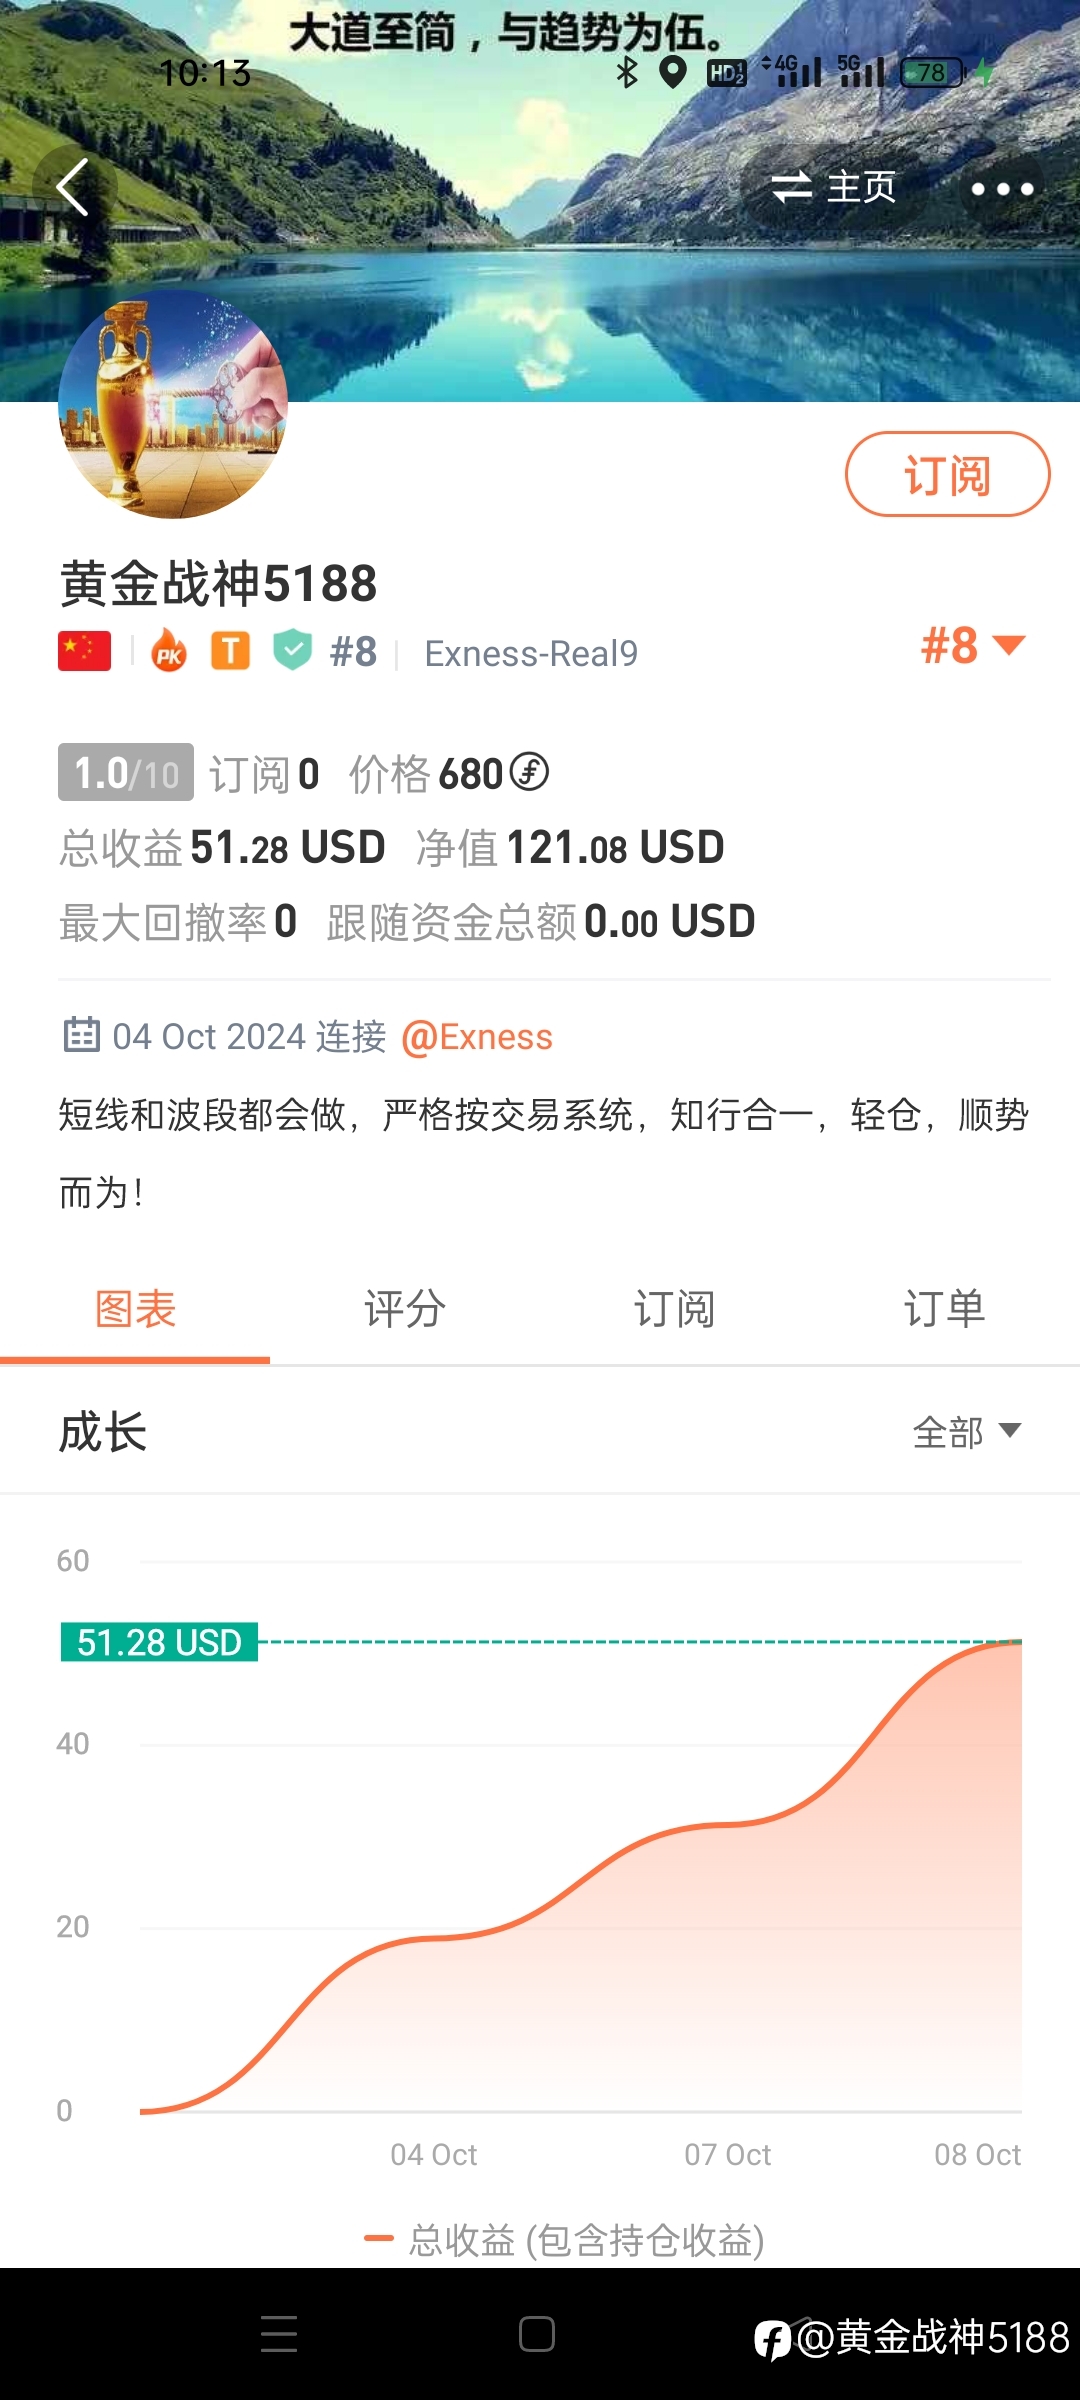Expand the orange #8 account dropdown
The image size is (1080, 2400).
(x=973, y=645)
